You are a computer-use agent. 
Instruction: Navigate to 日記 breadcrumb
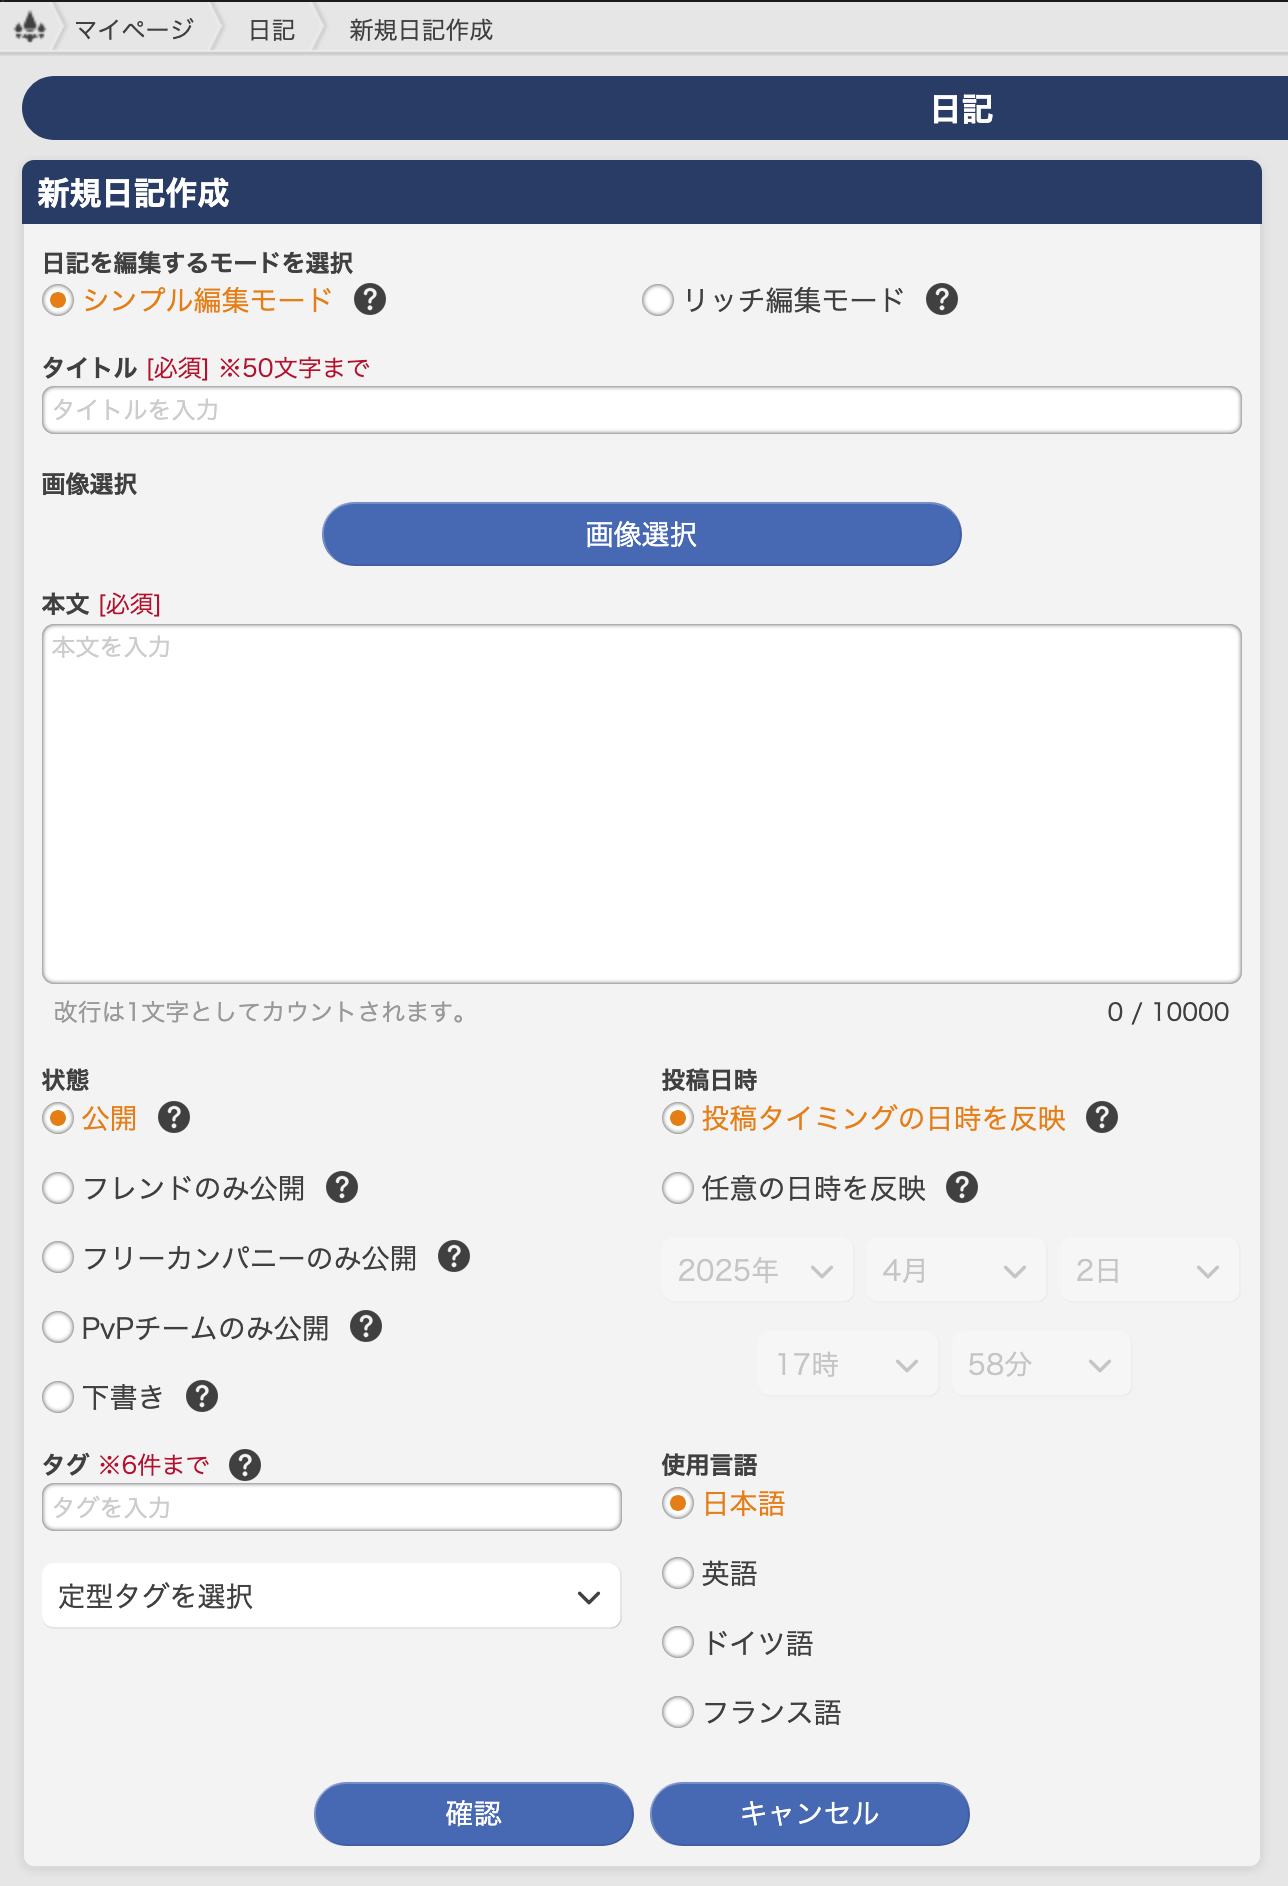pos(272,30)
